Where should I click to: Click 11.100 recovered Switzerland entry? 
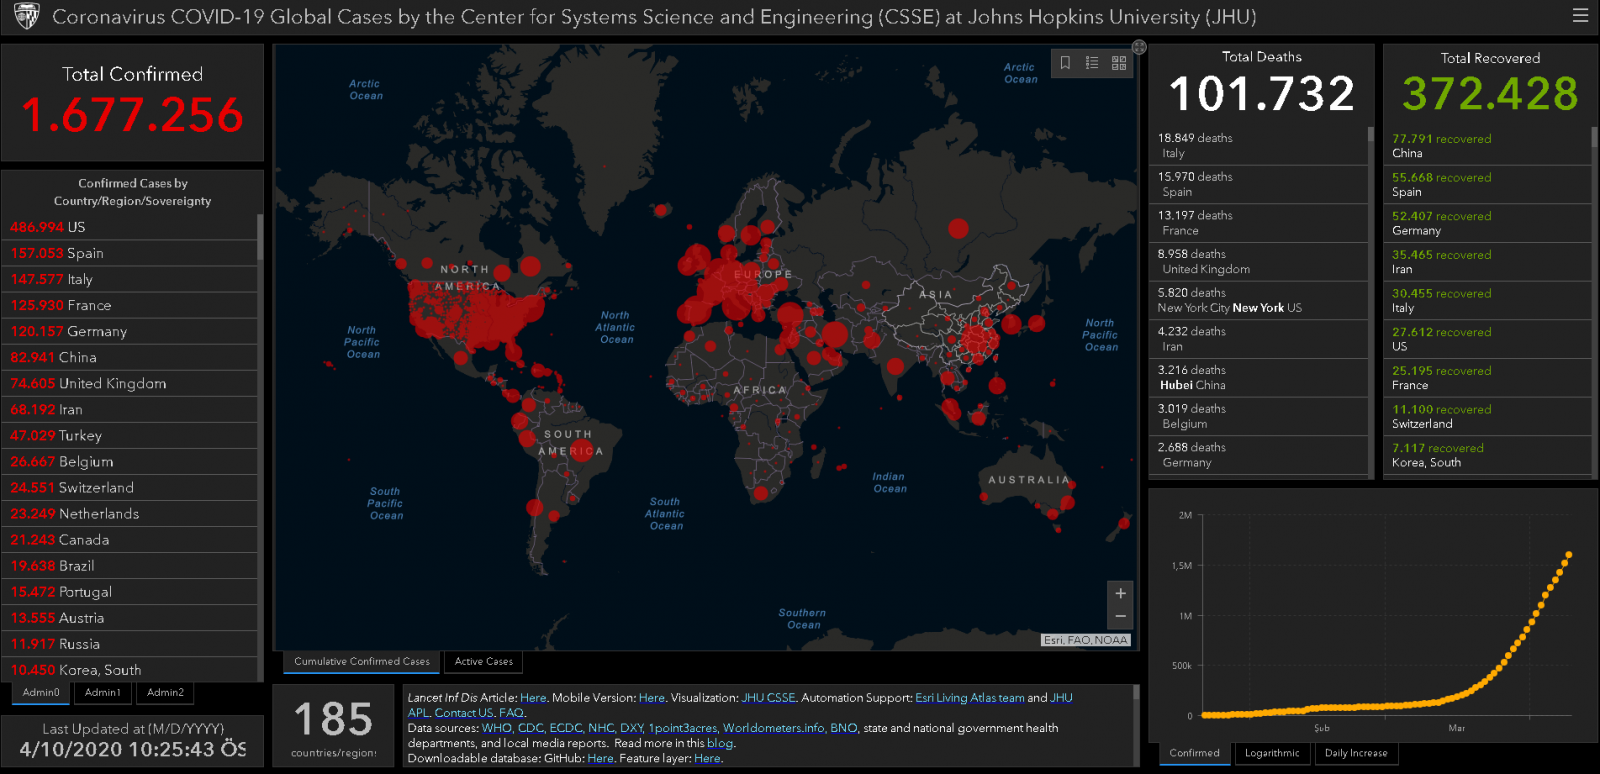pos(1488,416)
